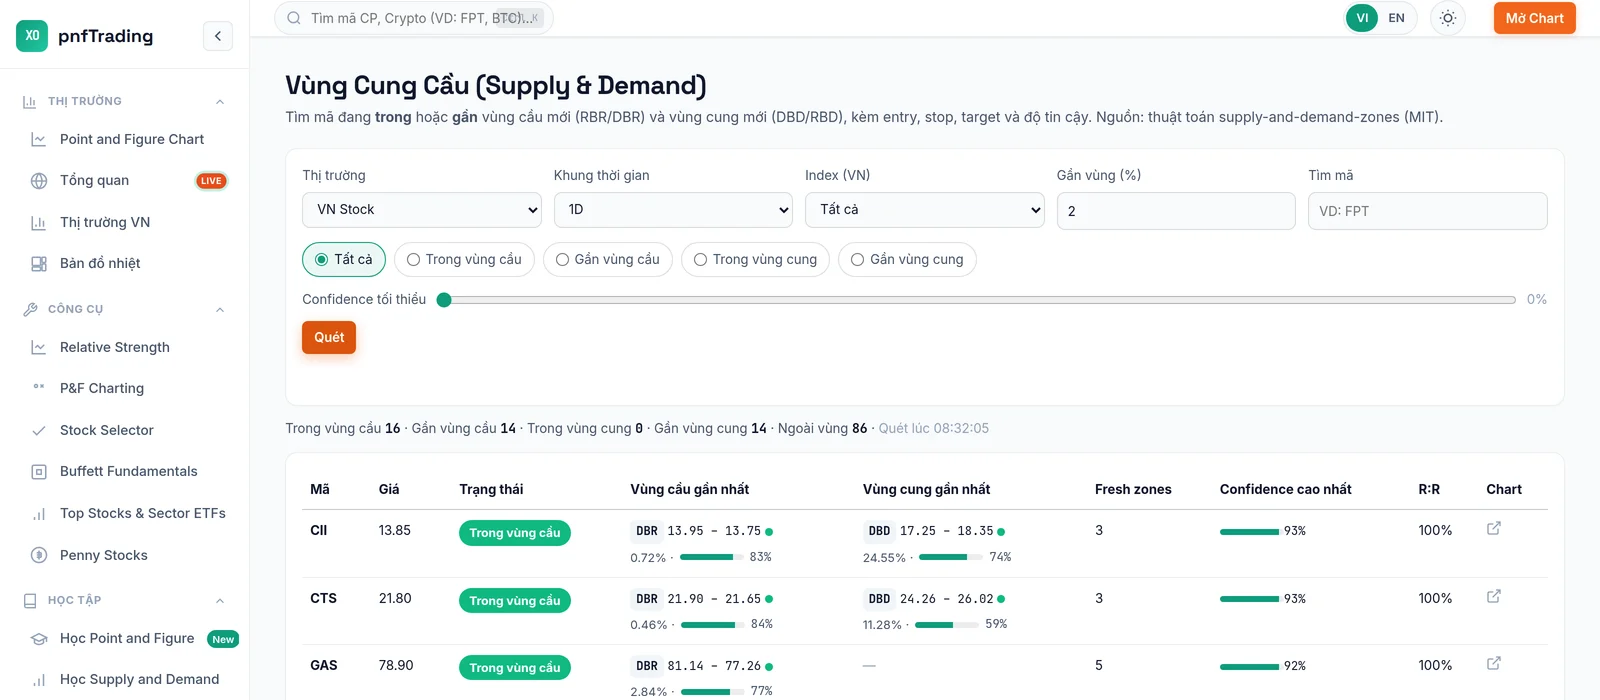Select the Gần vùng cầu radio filter
Screen dimensions: 1600x700
(x=608, y=260)
